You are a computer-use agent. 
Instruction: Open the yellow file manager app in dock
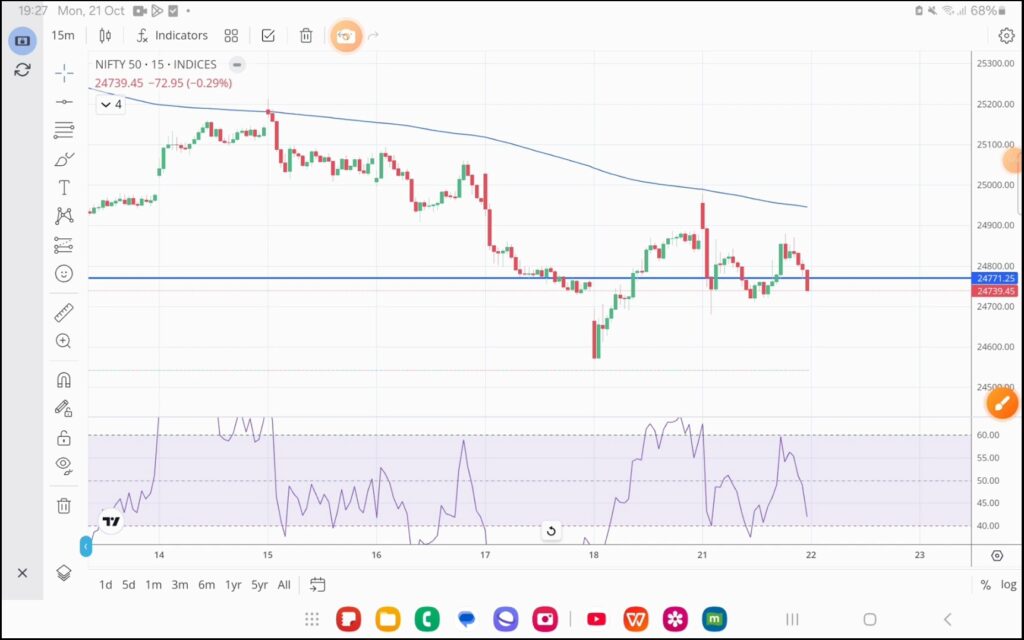(x=388, y=619)
